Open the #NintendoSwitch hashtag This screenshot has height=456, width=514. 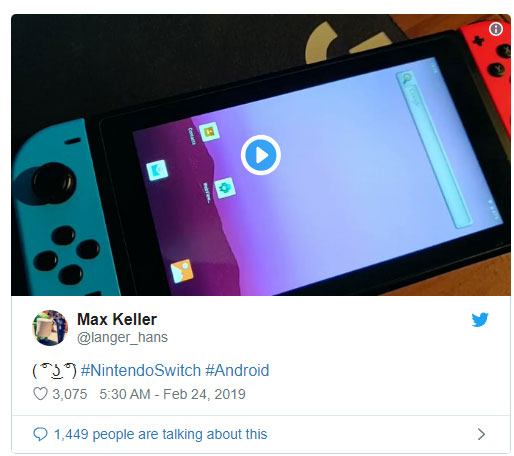pyautogui.click(x=141, y=370)
